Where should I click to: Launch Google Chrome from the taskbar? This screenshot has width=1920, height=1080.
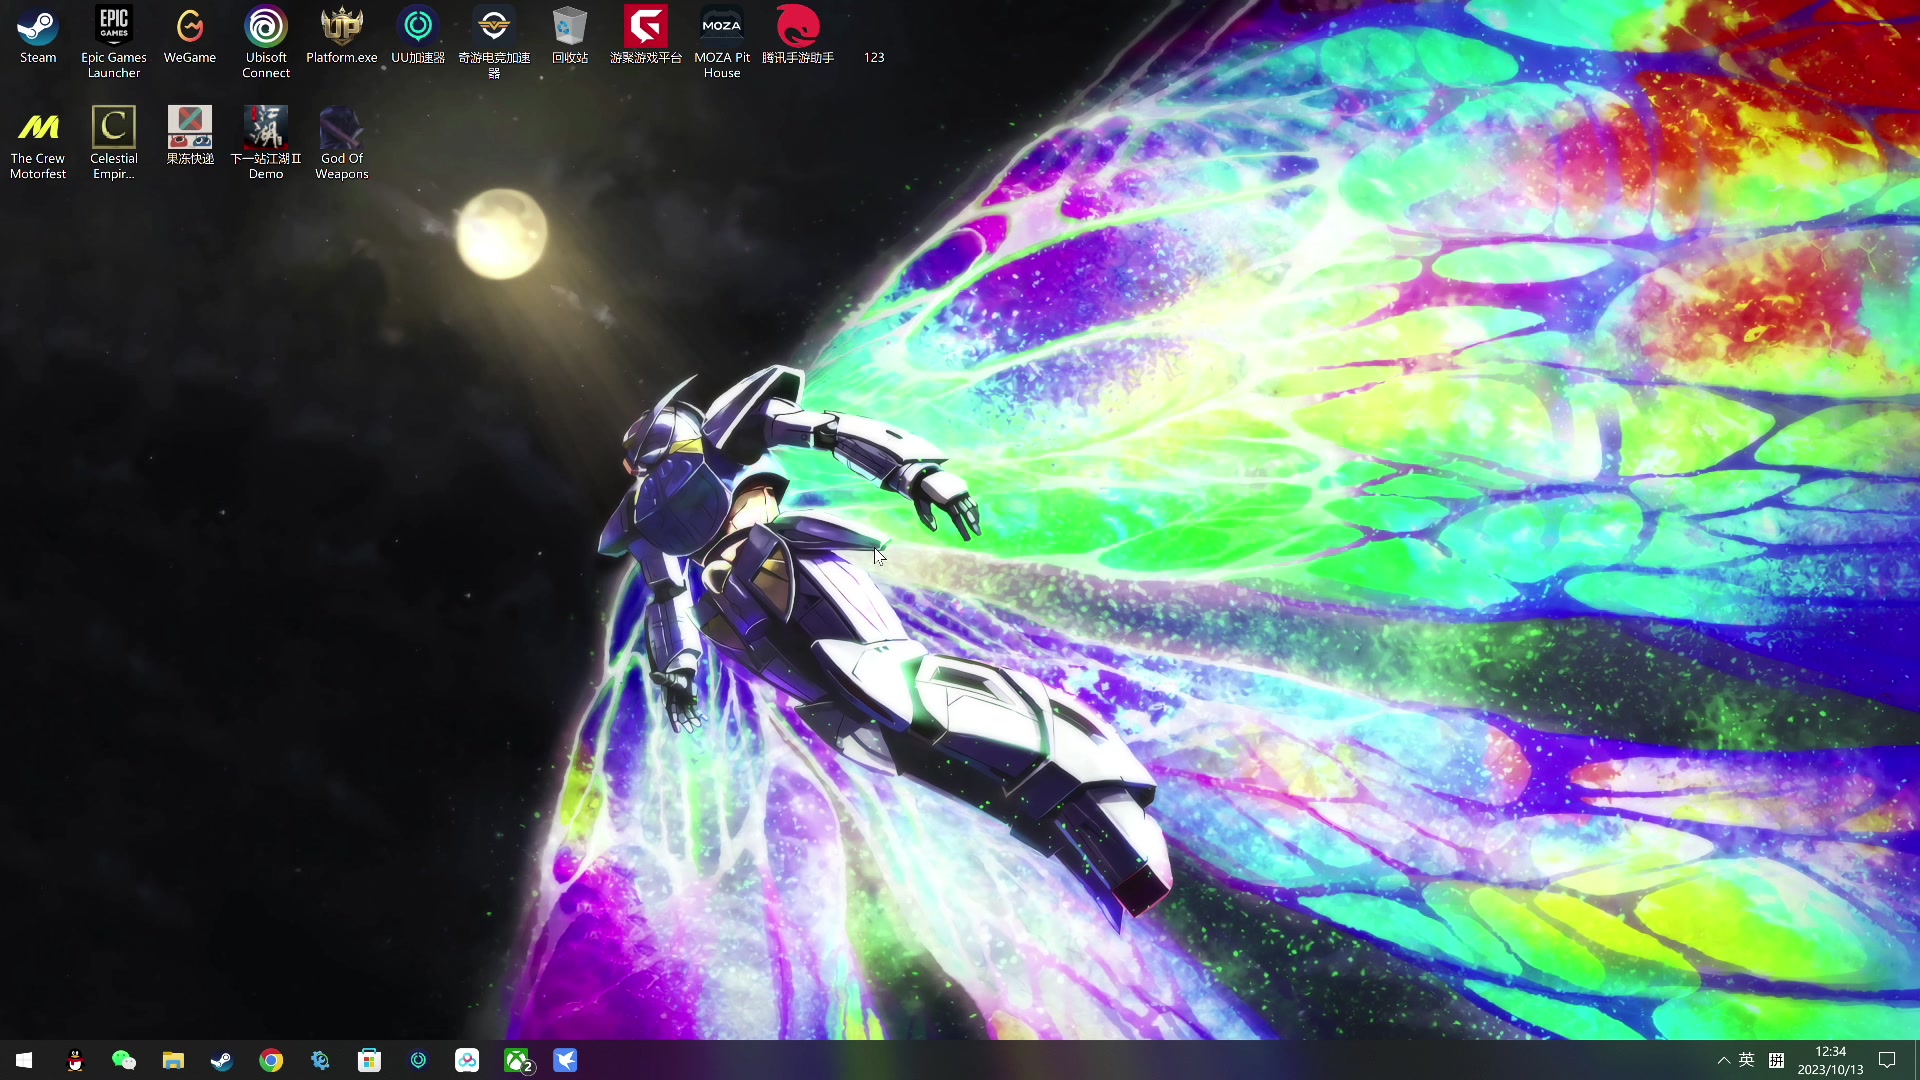coord(271,1060)
